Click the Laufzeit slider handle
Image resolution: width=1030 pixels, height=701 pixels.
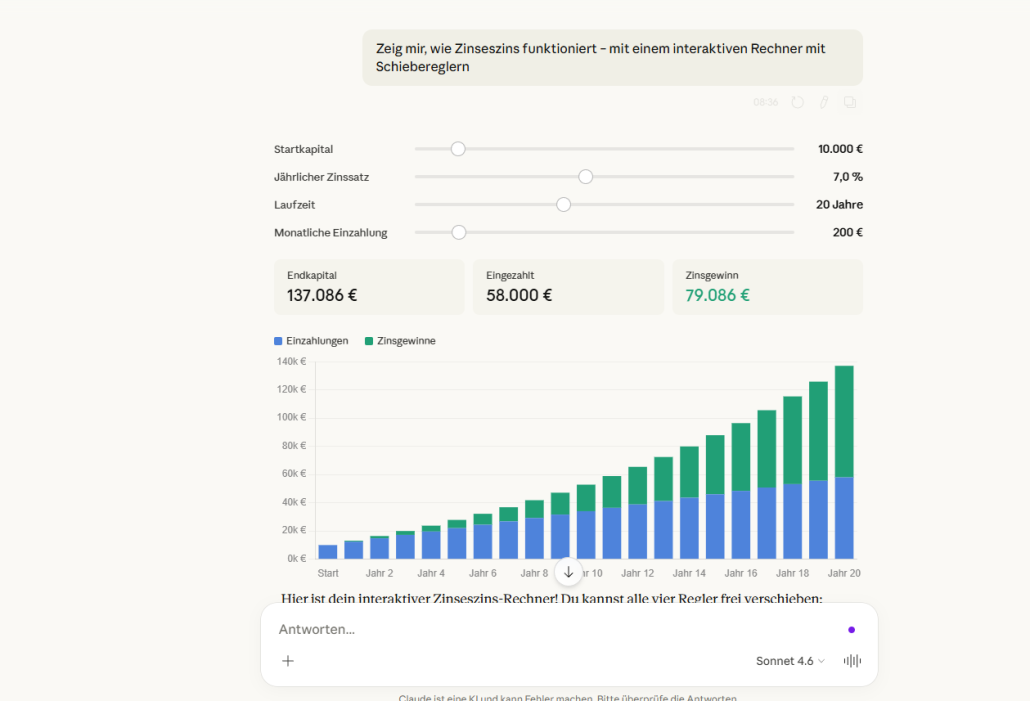tap(564, 205)
